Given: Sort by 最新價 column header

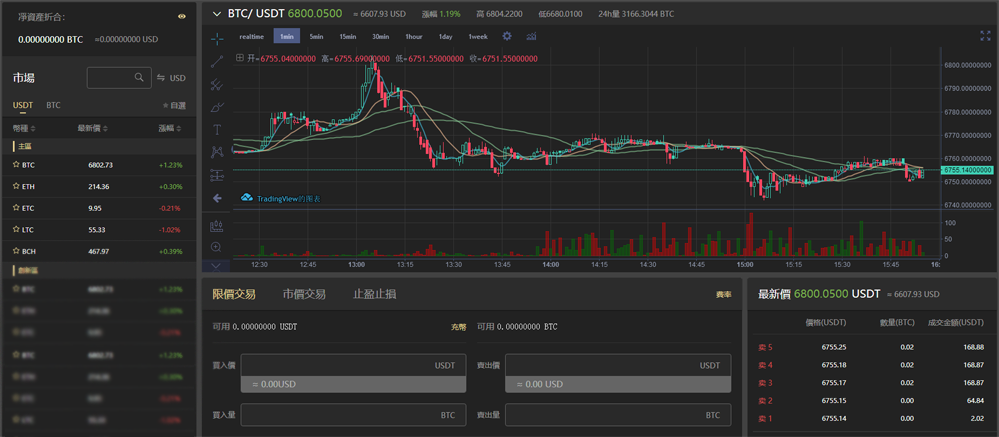Looking at the screenshot, I should click(x=93, y=128).
